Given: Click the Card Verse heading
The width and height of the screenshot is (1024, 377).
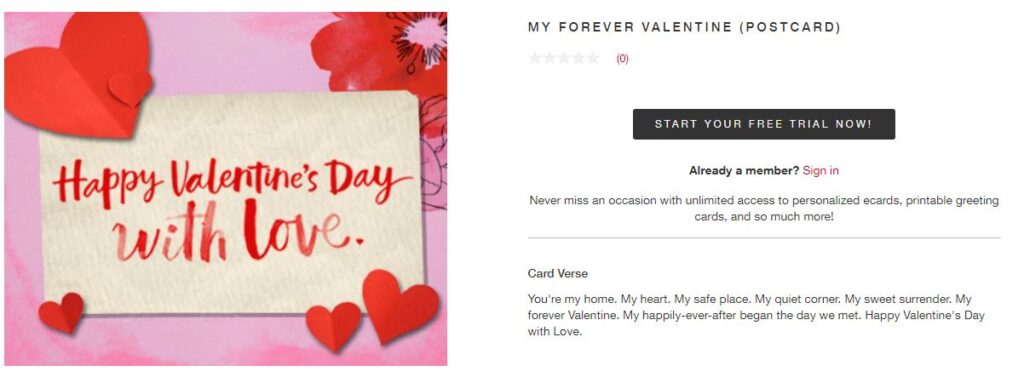Looking at the screenshot, I should click(558, 273).
